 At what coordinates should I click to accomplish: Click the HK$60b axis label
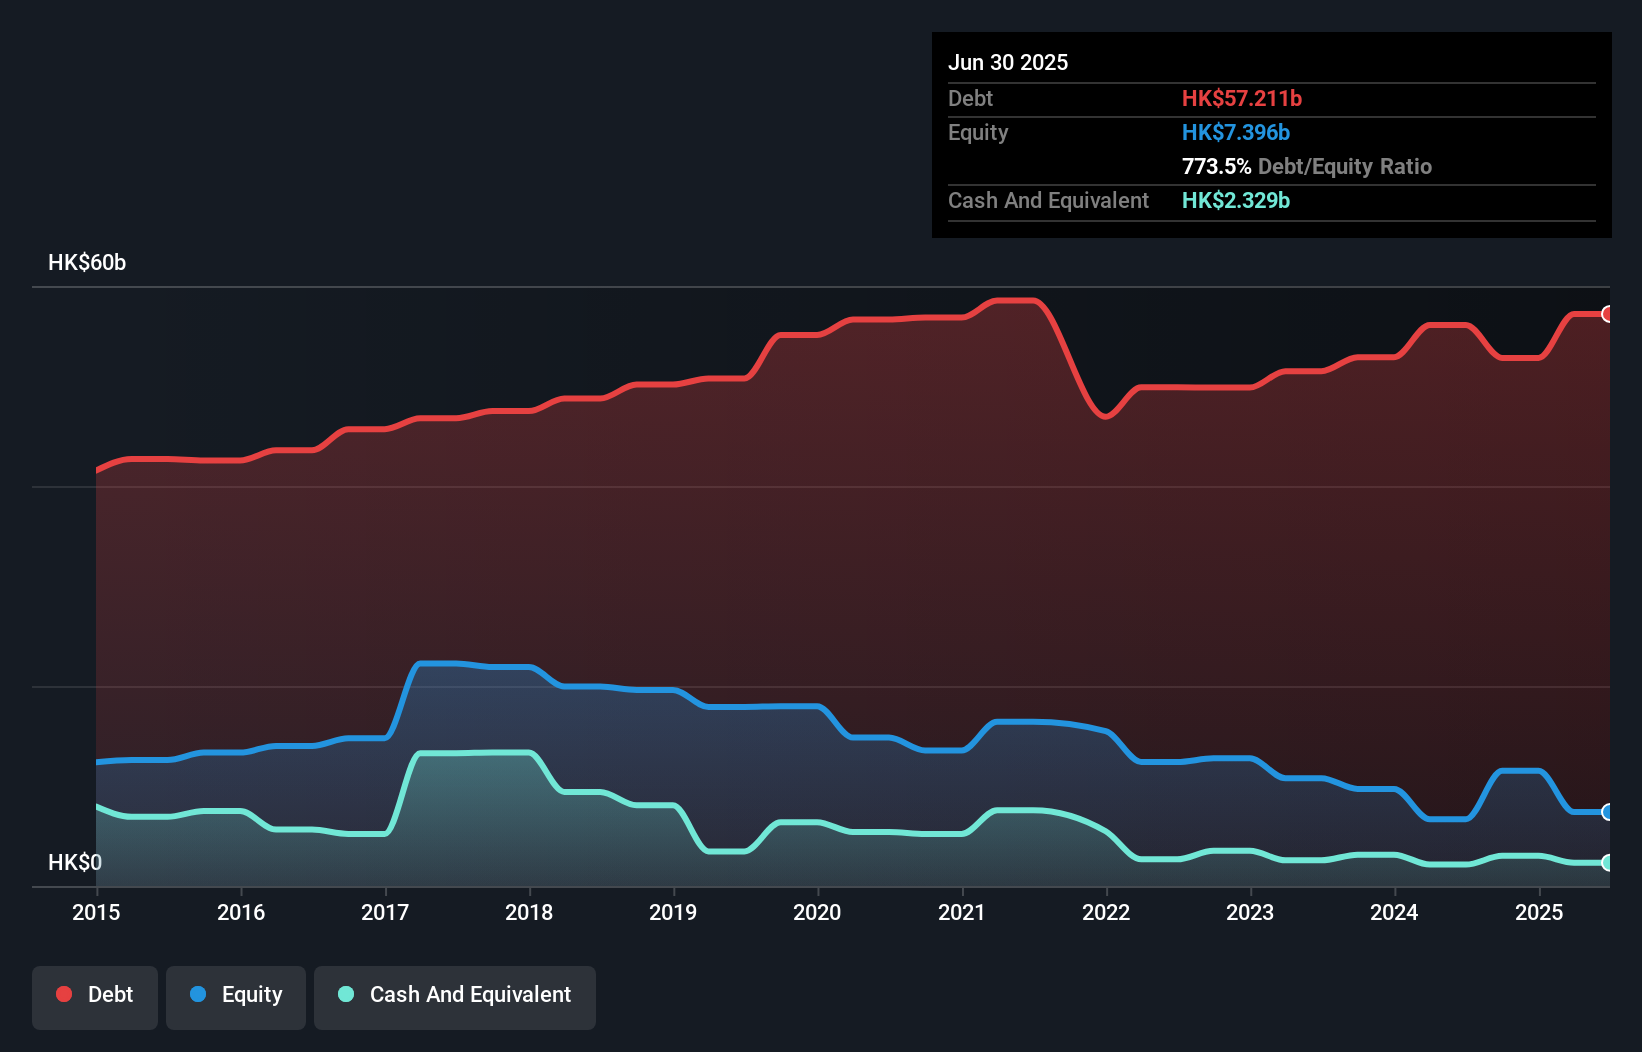coord(87,263)
